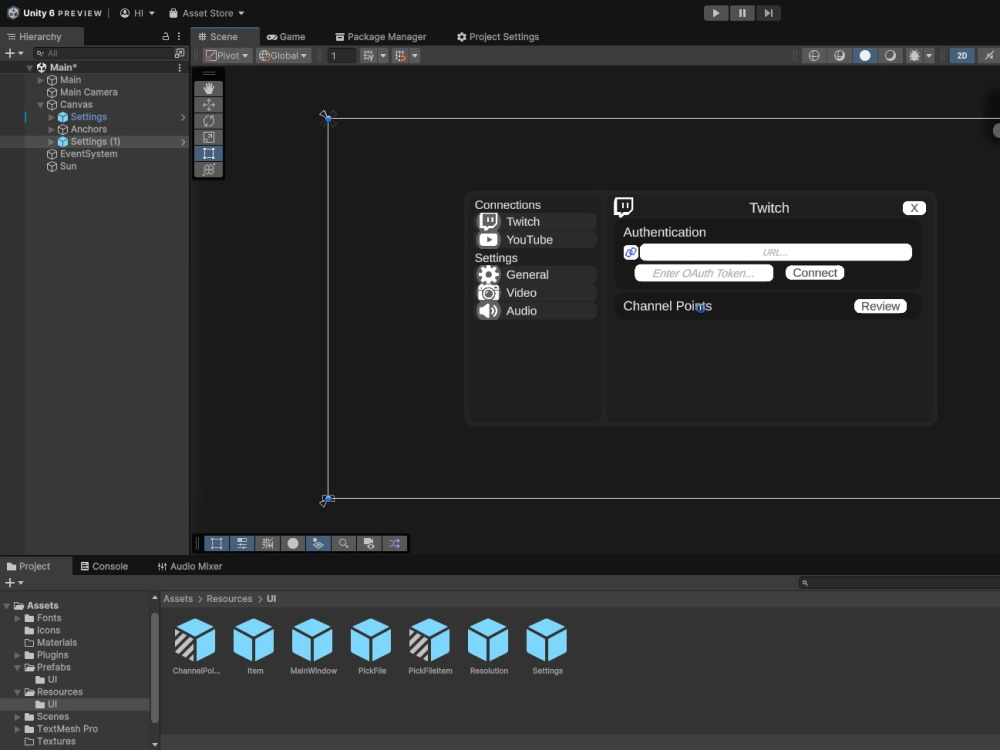Viewport: 1000px width, 750px height.
Task: Toggle the isometric layers overlay icon
Action: [x=318, y=543]
